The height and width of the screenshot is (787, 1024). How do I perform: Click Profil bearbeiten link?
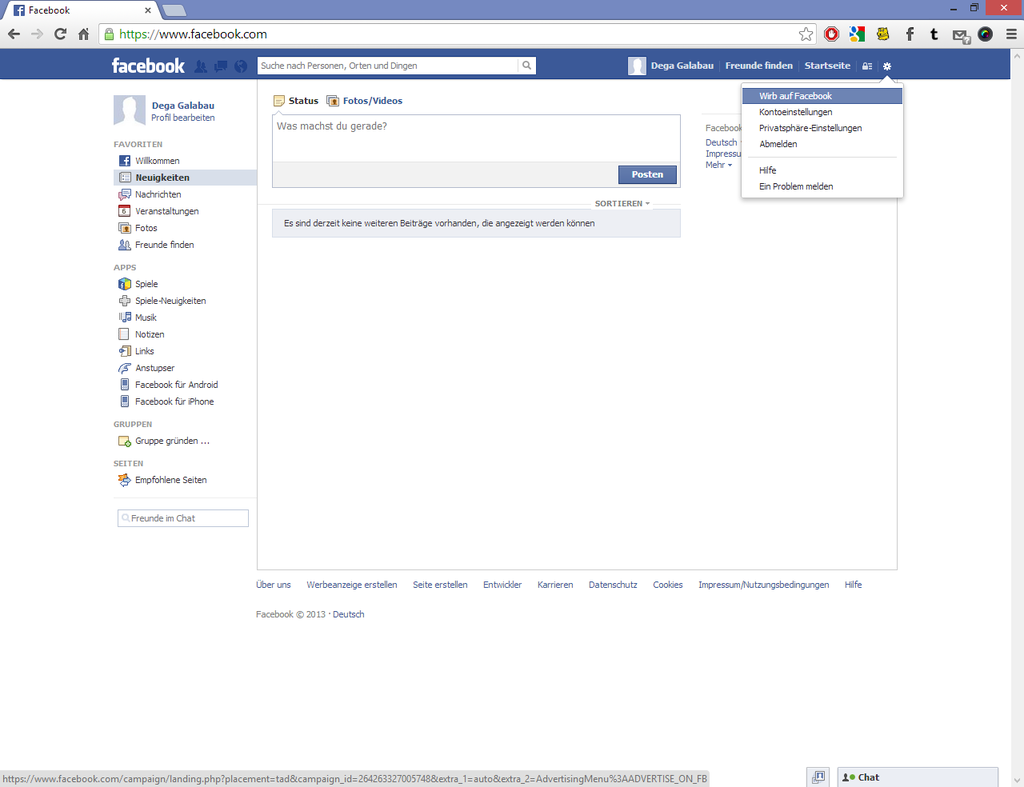tap(183, 118)
